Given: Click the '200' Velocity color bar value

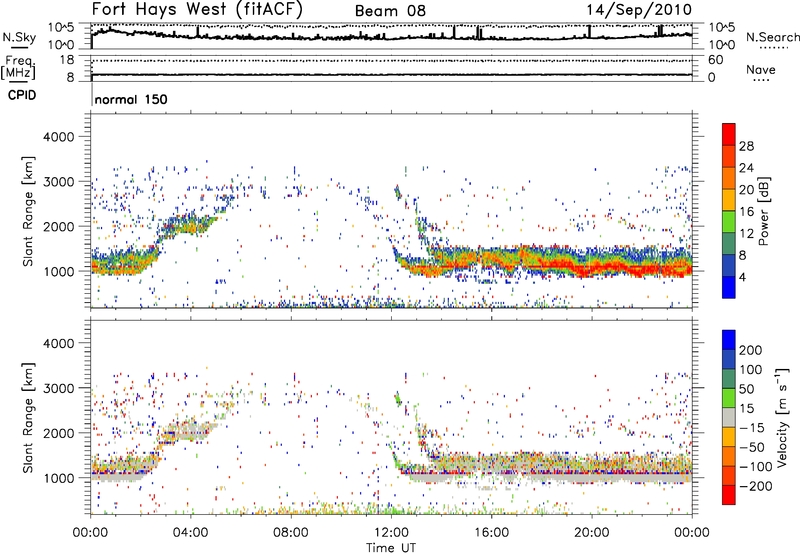Looking at the screenshot, I should click(751, 350).
